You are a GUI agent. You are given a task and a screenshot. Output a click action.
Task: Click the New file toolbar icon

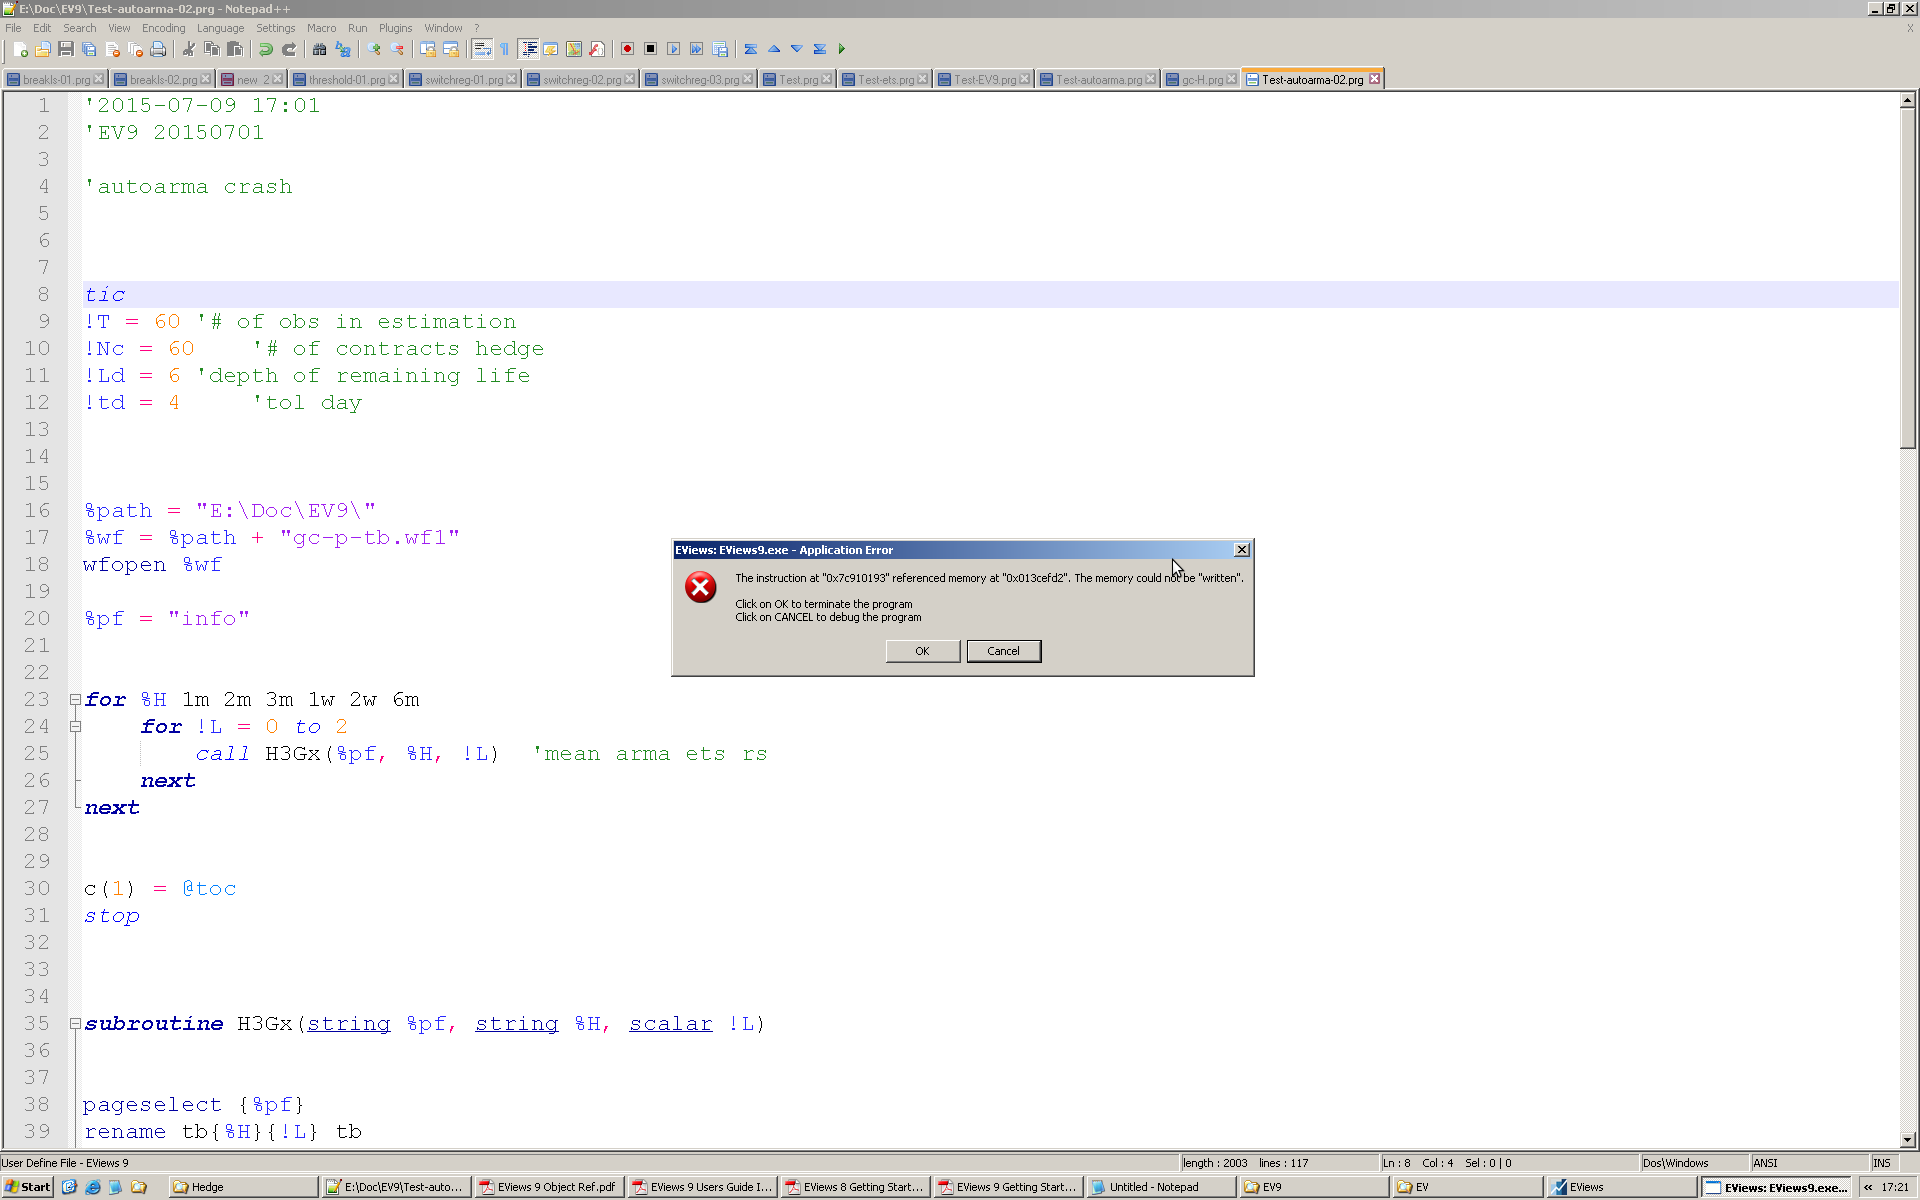pos(19,49)
